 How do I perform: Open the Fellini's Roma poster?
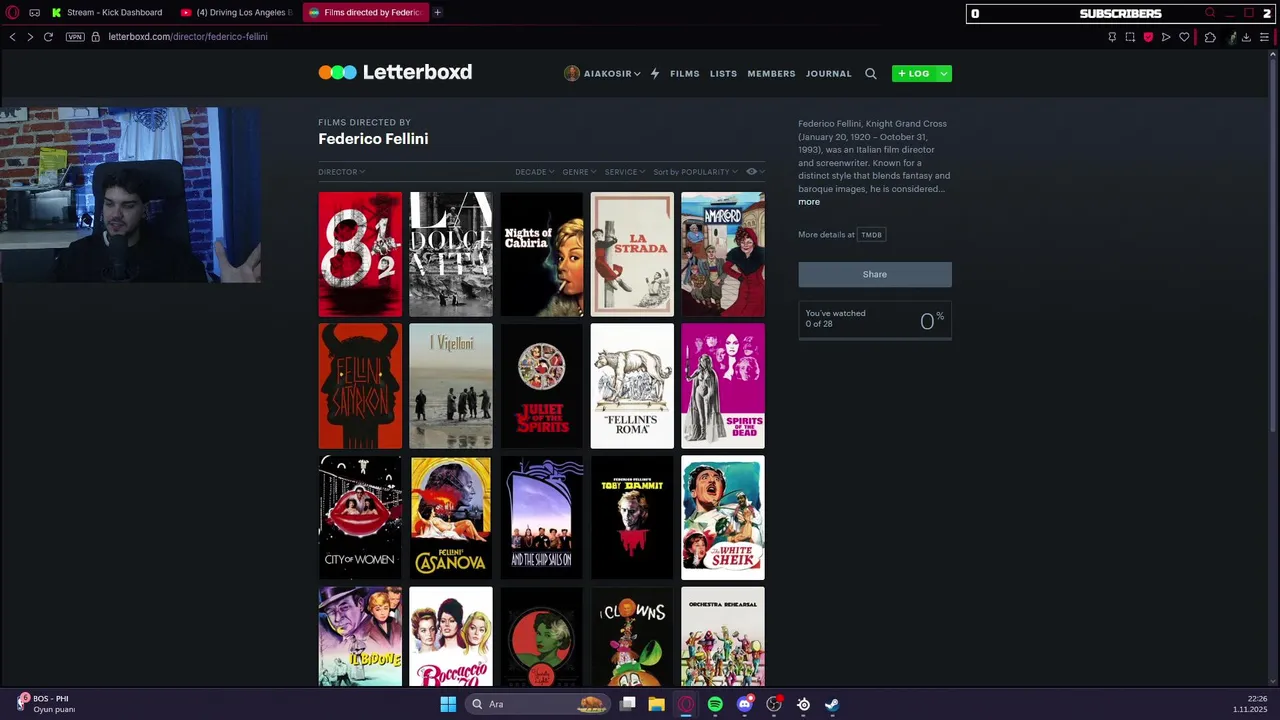pos(632,386)
